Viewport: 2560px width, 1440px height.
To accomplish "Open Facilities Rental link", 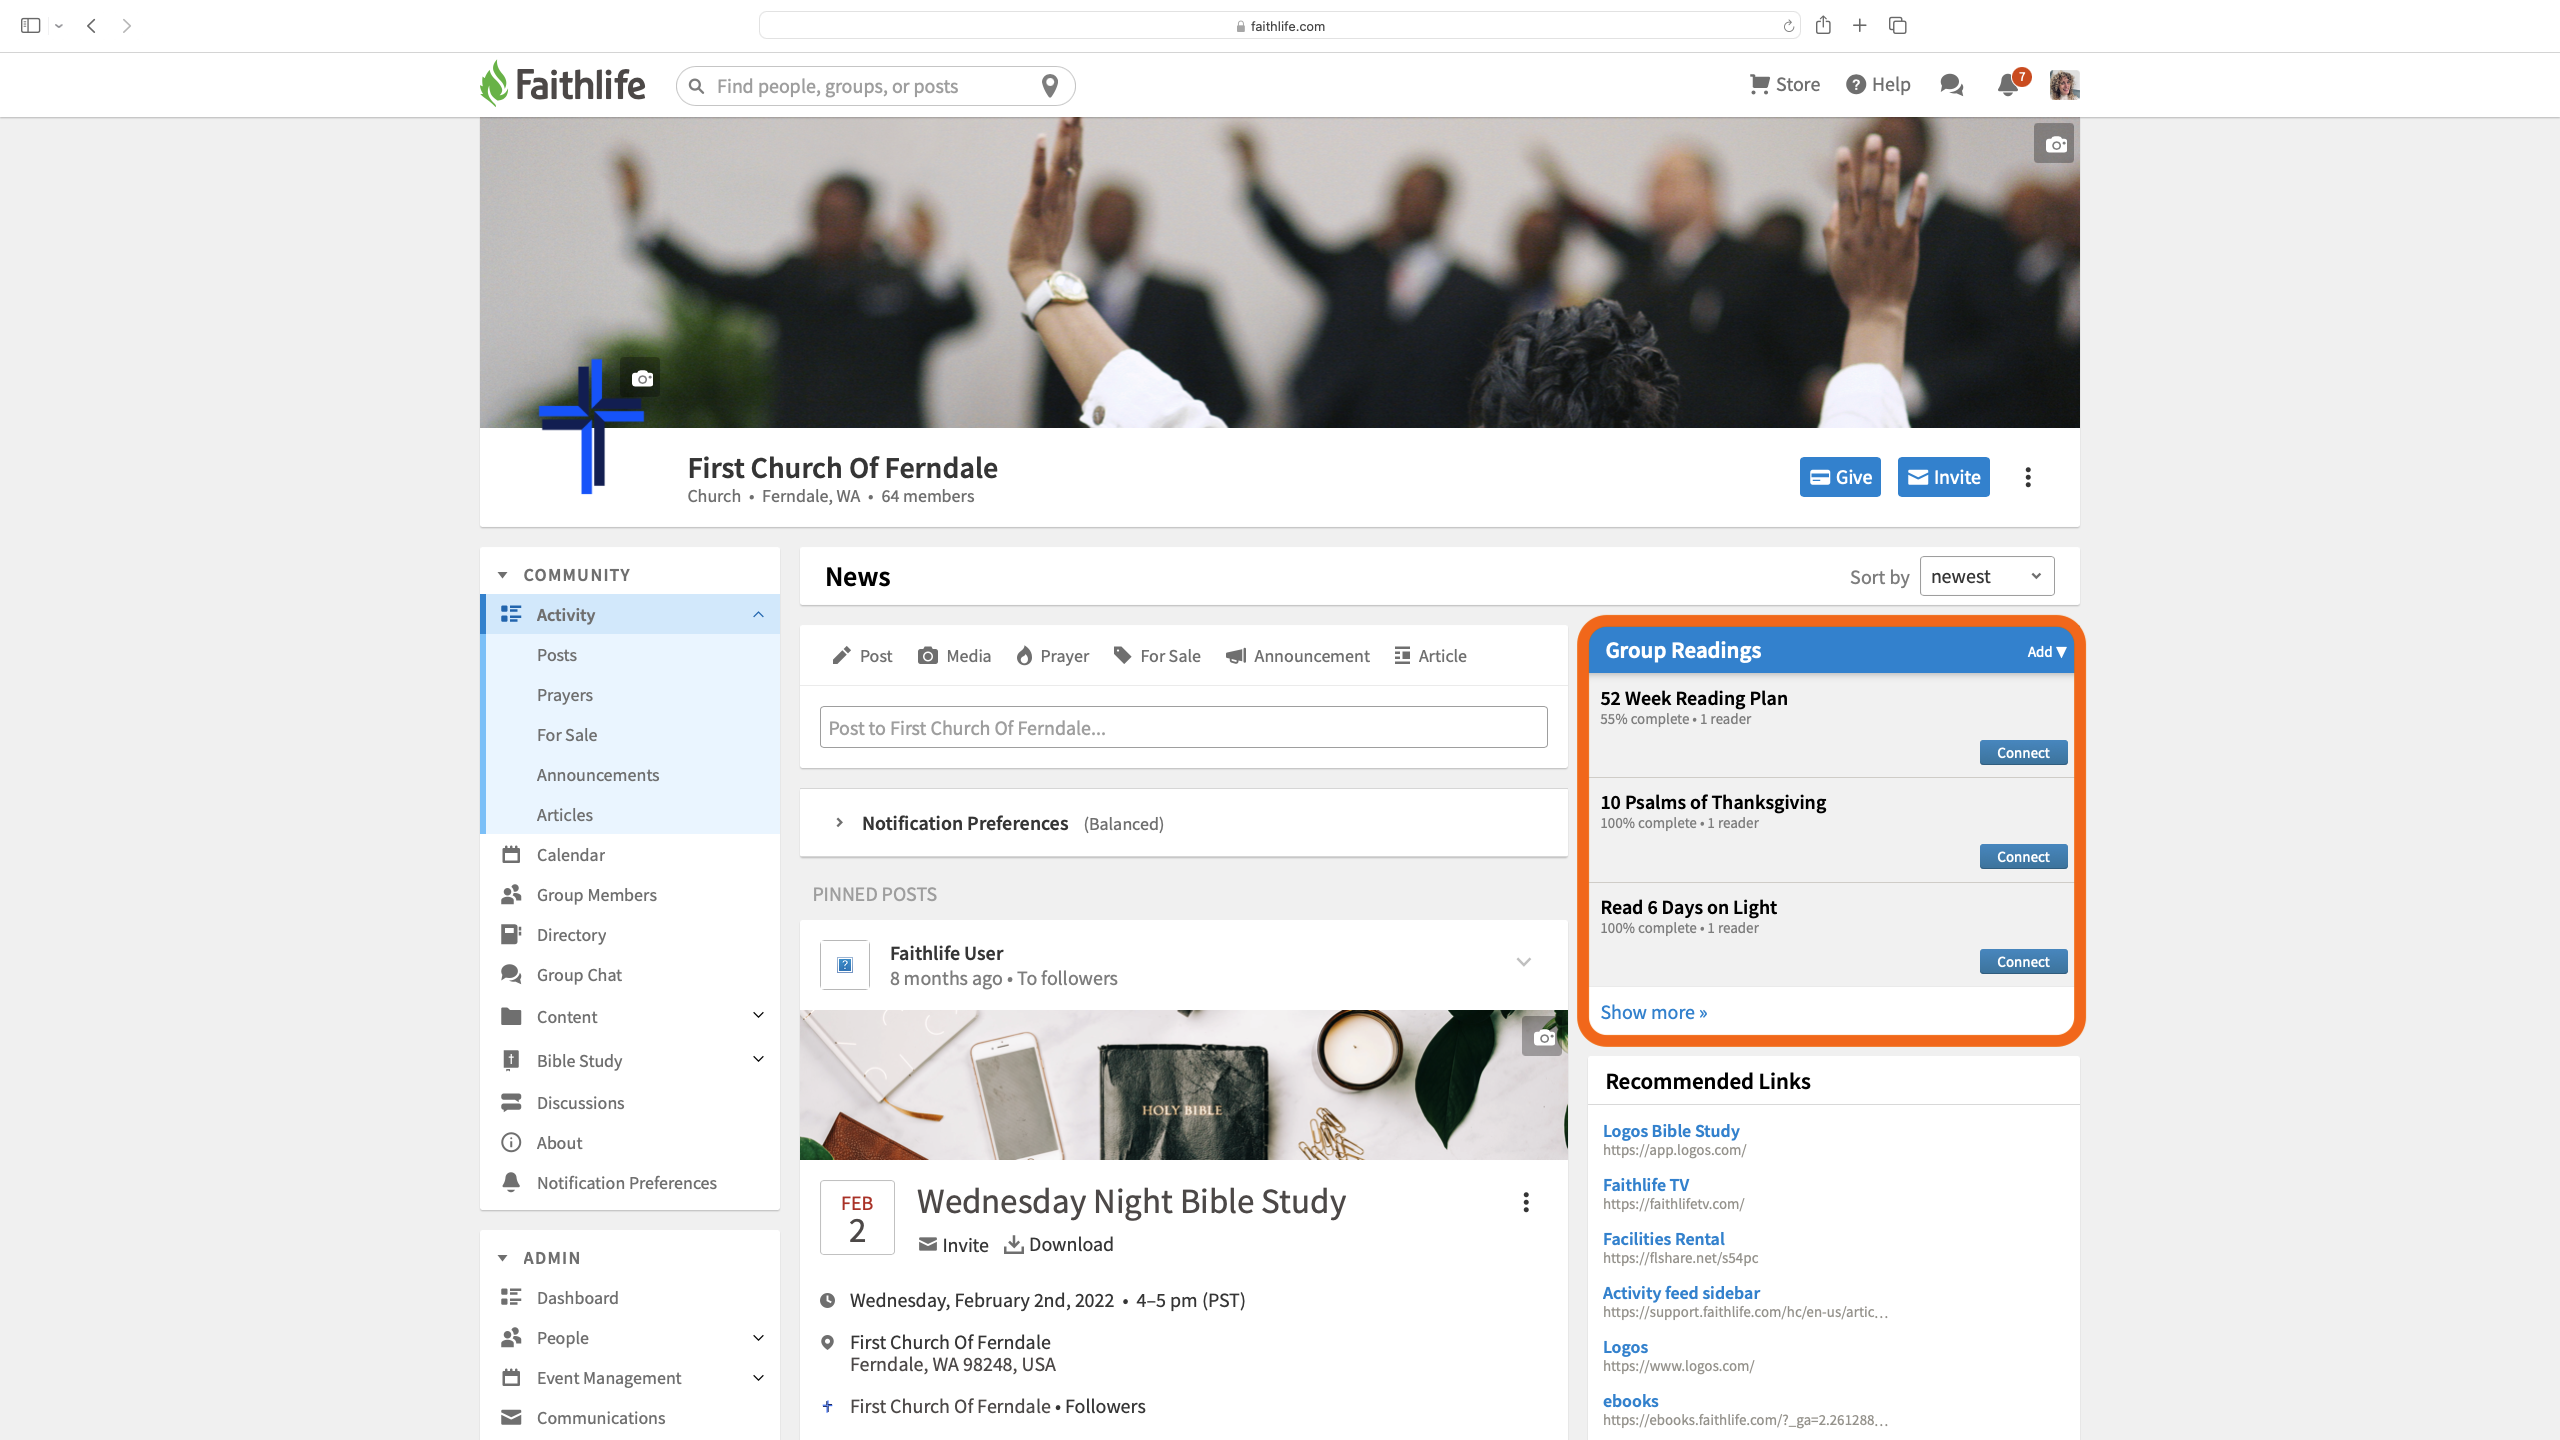I will 1664,1239.
